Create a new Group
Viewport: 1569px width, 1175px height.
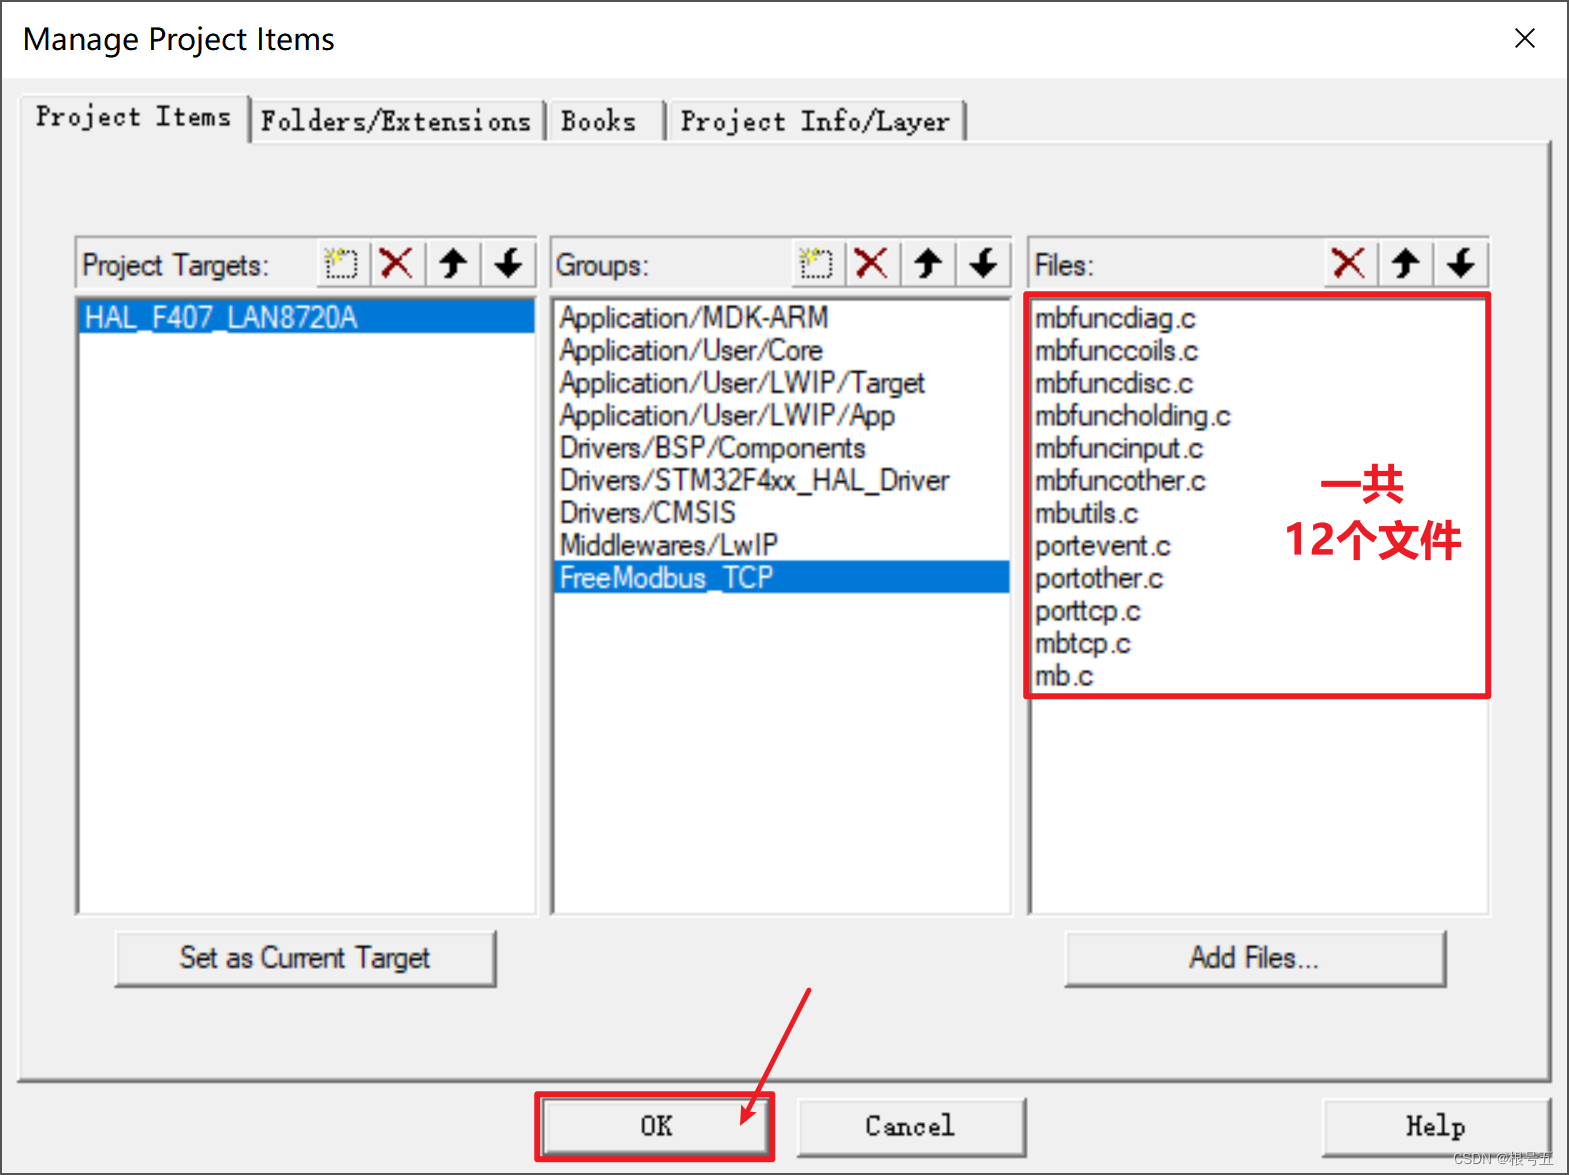point(817,264)
